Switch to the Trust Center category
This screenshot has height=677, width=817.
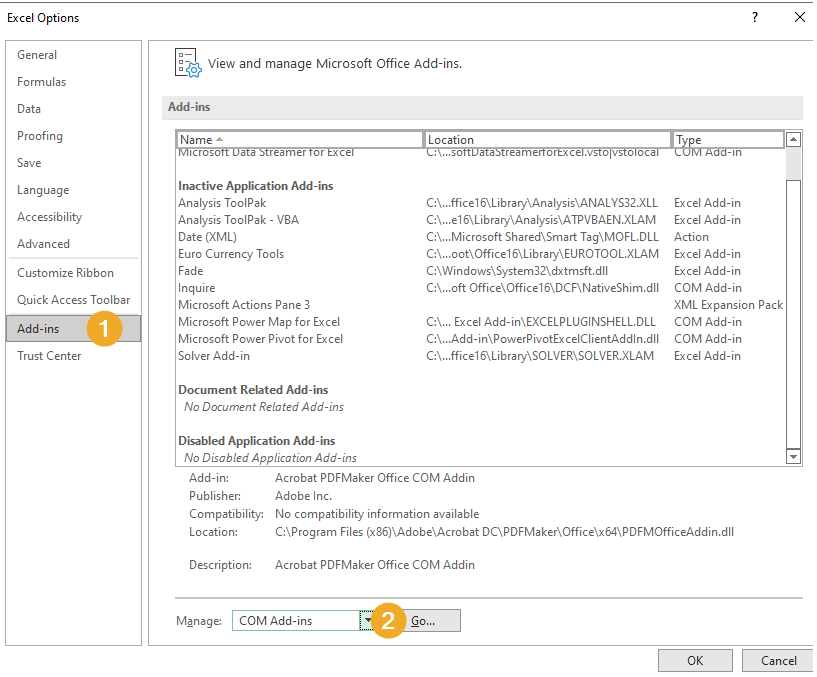click(x=49, y=355)
